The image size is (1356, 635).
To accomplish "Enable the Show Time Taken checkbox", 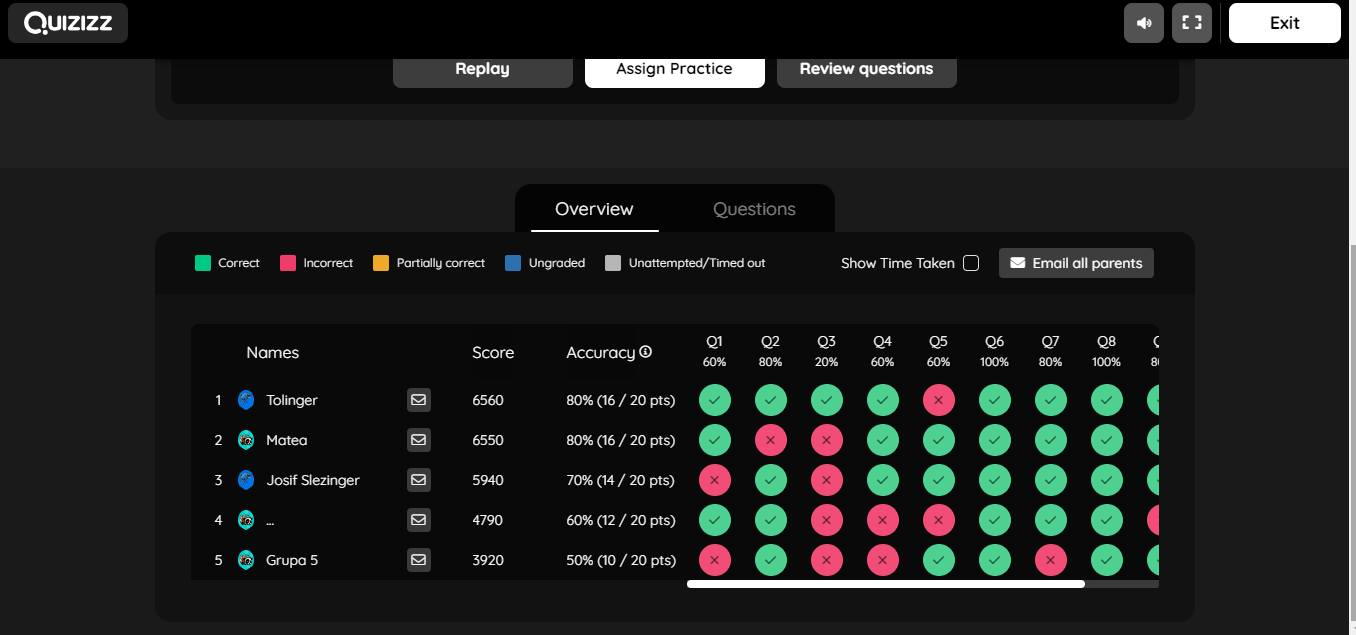I will point(971,263).
